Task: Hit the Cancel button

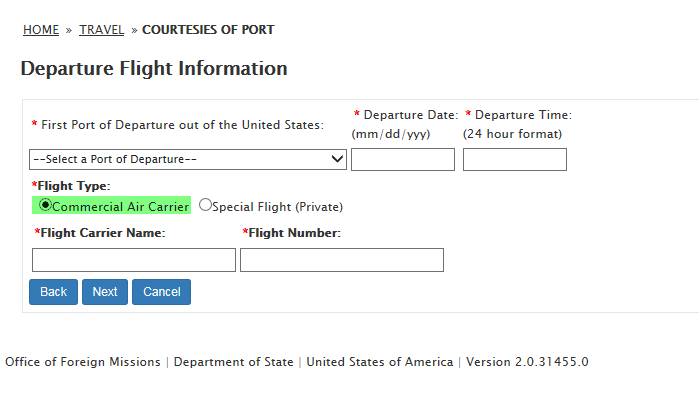Action: 161,292
